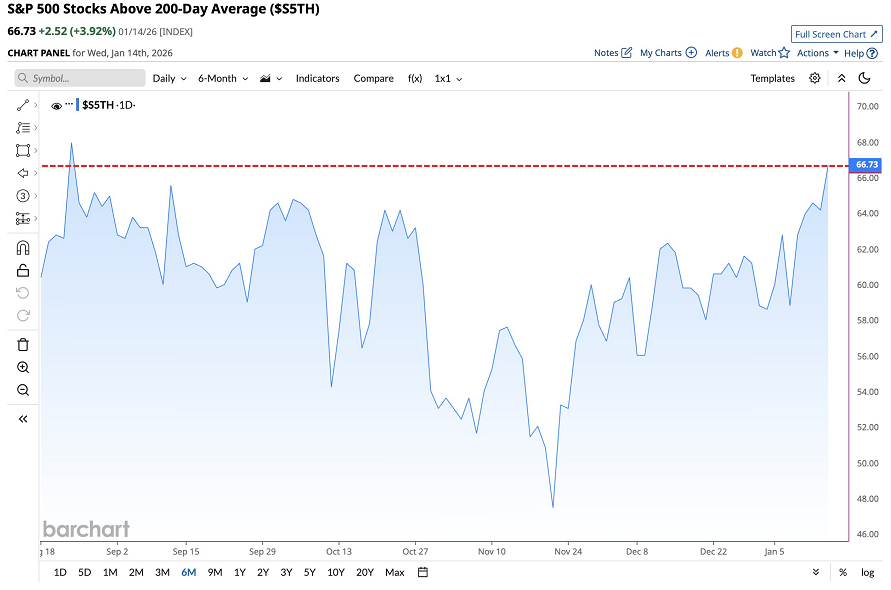891x590 pixels.
Task: Open the $S5TH series options ellipsis
Action: click(x=69, y=105)
